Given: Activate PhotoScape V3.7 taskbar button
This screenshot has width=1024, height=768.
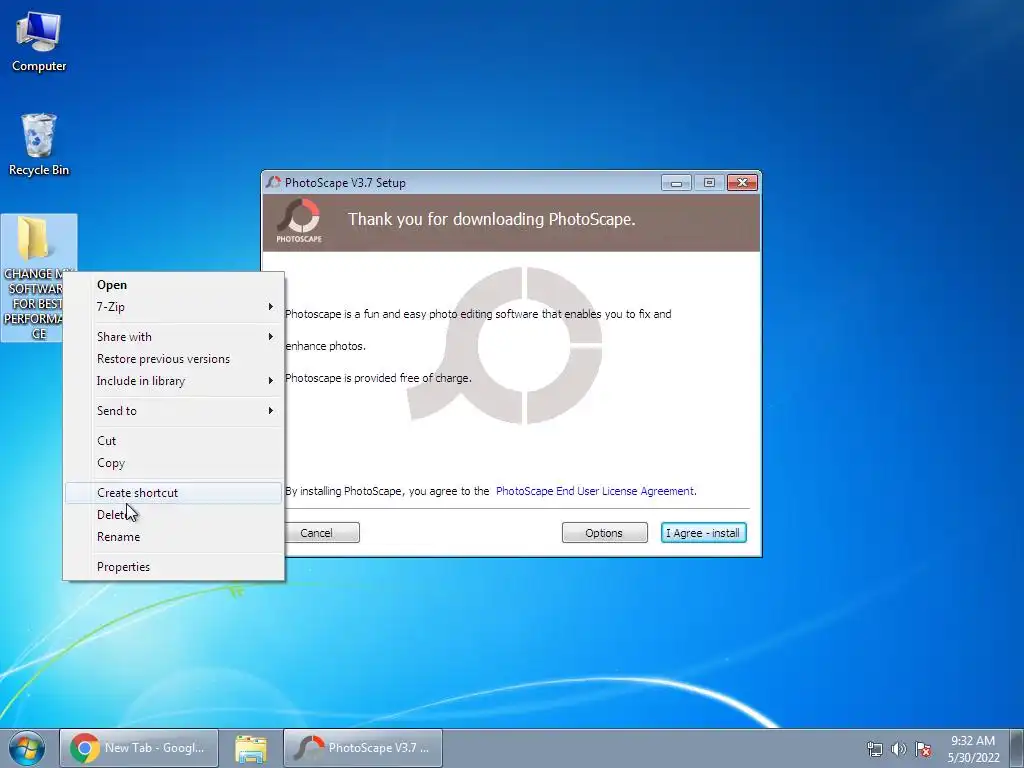Looking at the screenshot, I should tap(363, 748).
